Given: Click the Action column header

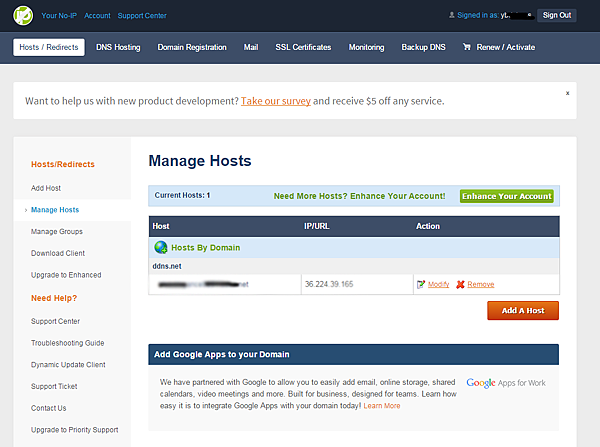Looking at the screenshot, I should [x=428, y=226].
